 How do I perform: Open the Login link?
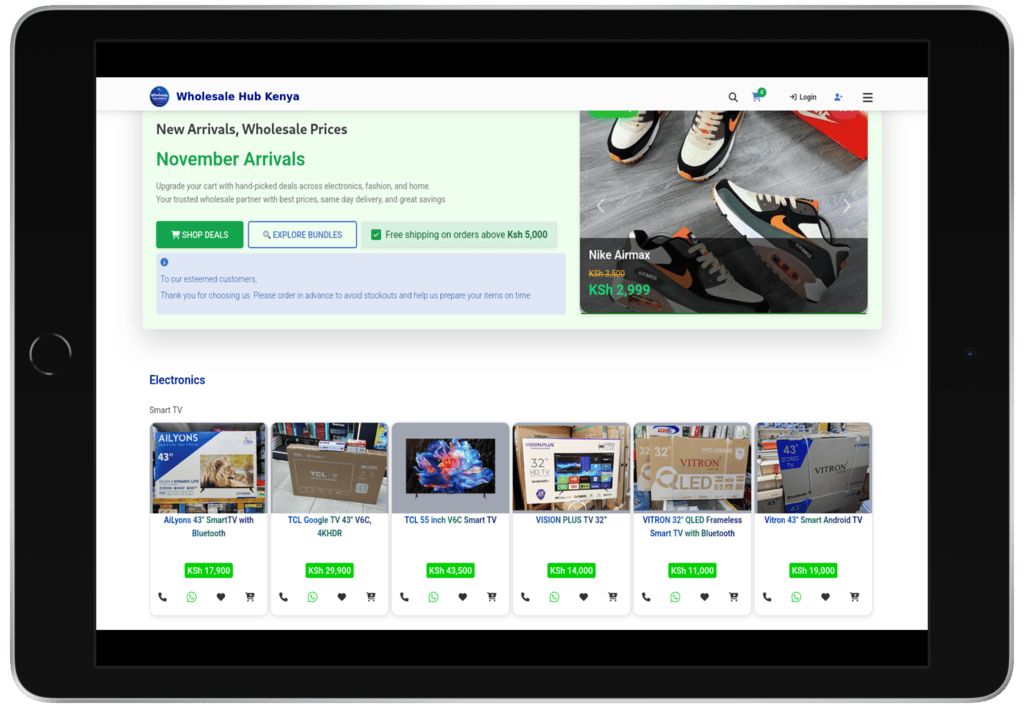coord(802,97)
